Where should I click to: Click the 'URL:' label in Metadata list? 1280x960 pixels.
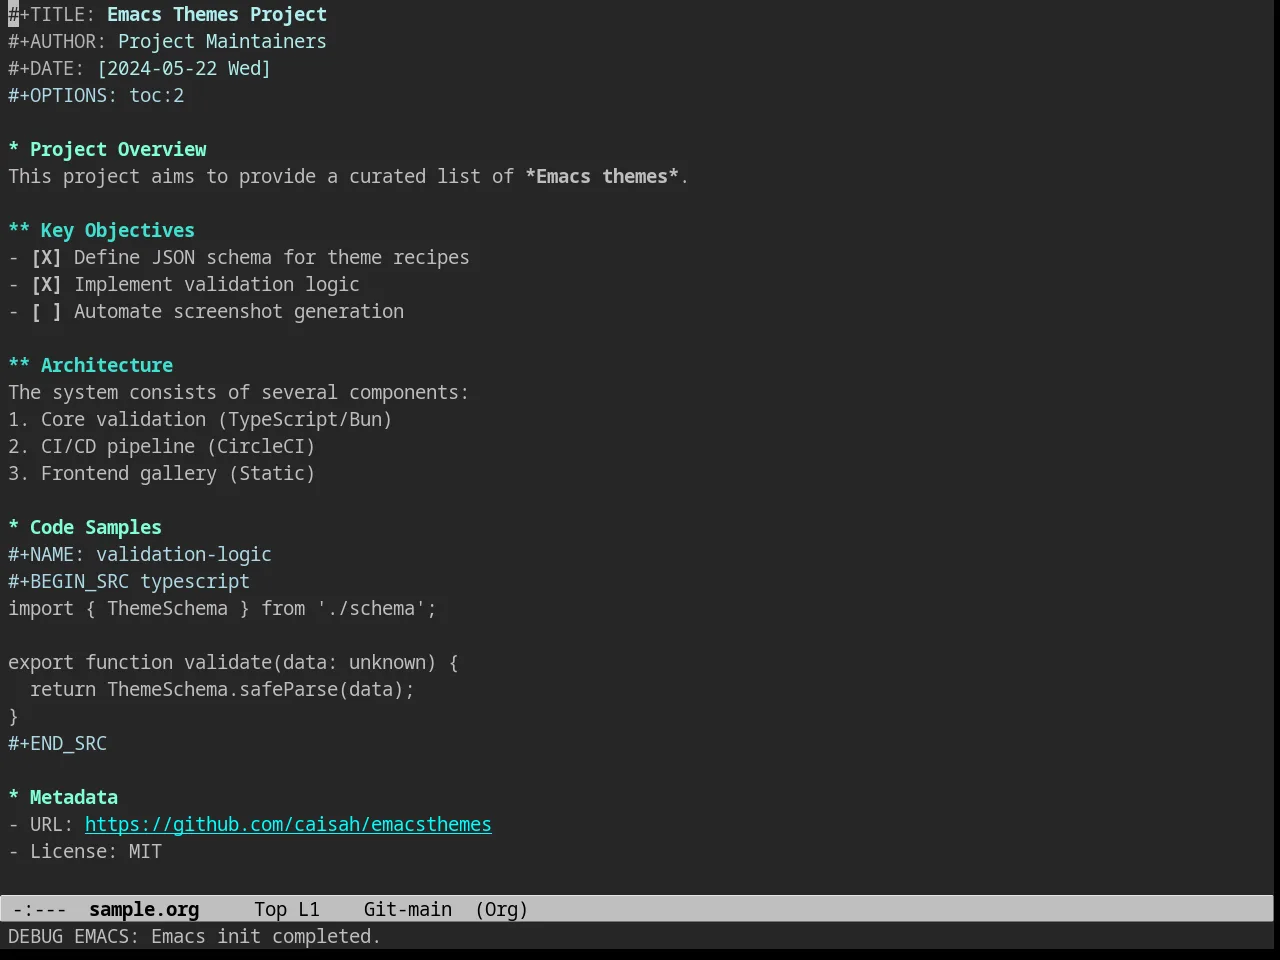(x=52, y=825)
